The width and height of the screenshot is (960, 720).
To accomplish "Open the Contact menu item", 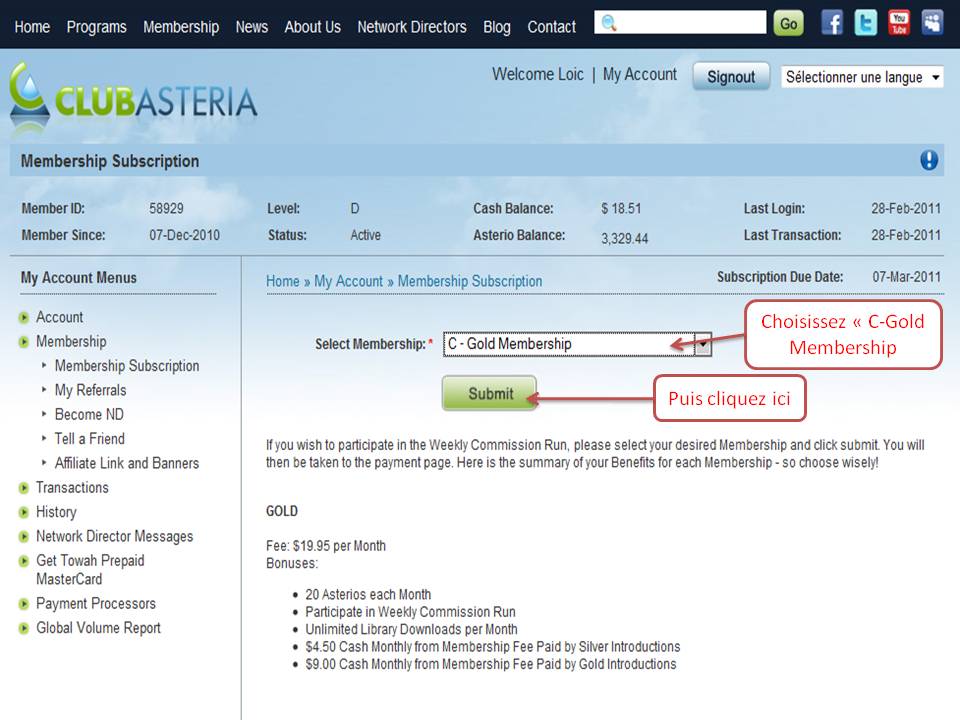I will (552, 27).
